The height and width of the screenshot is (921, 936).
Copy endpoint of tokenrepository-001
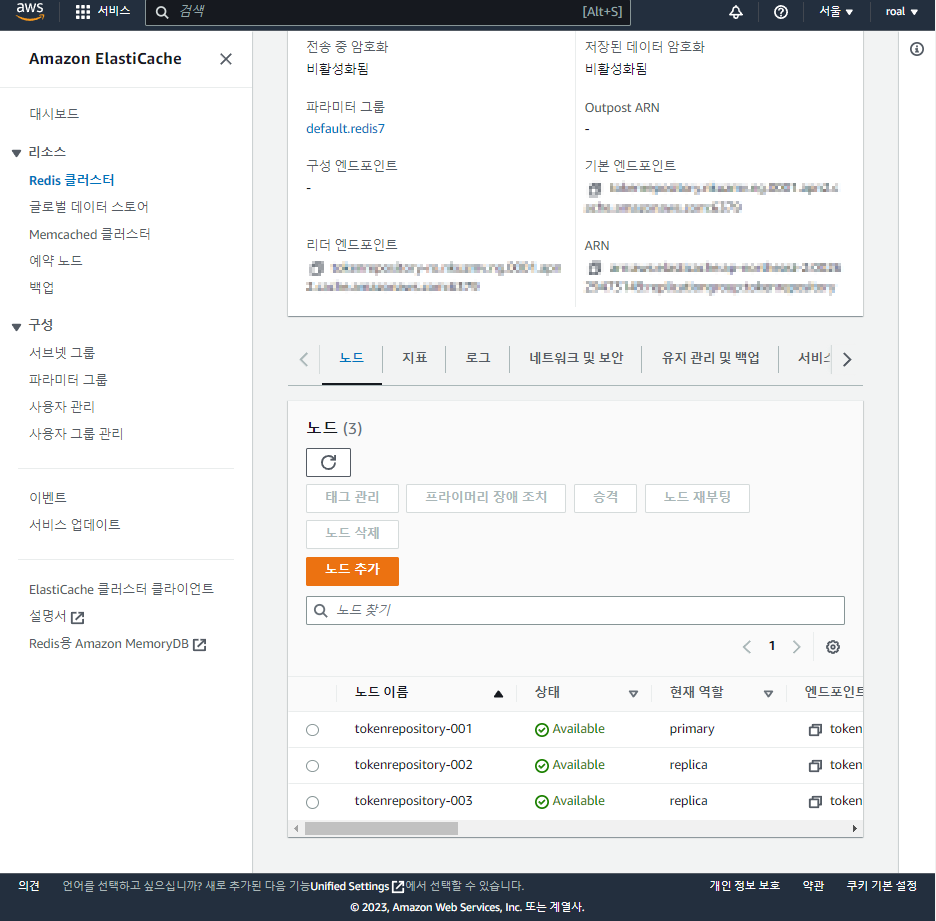(815, 730)
